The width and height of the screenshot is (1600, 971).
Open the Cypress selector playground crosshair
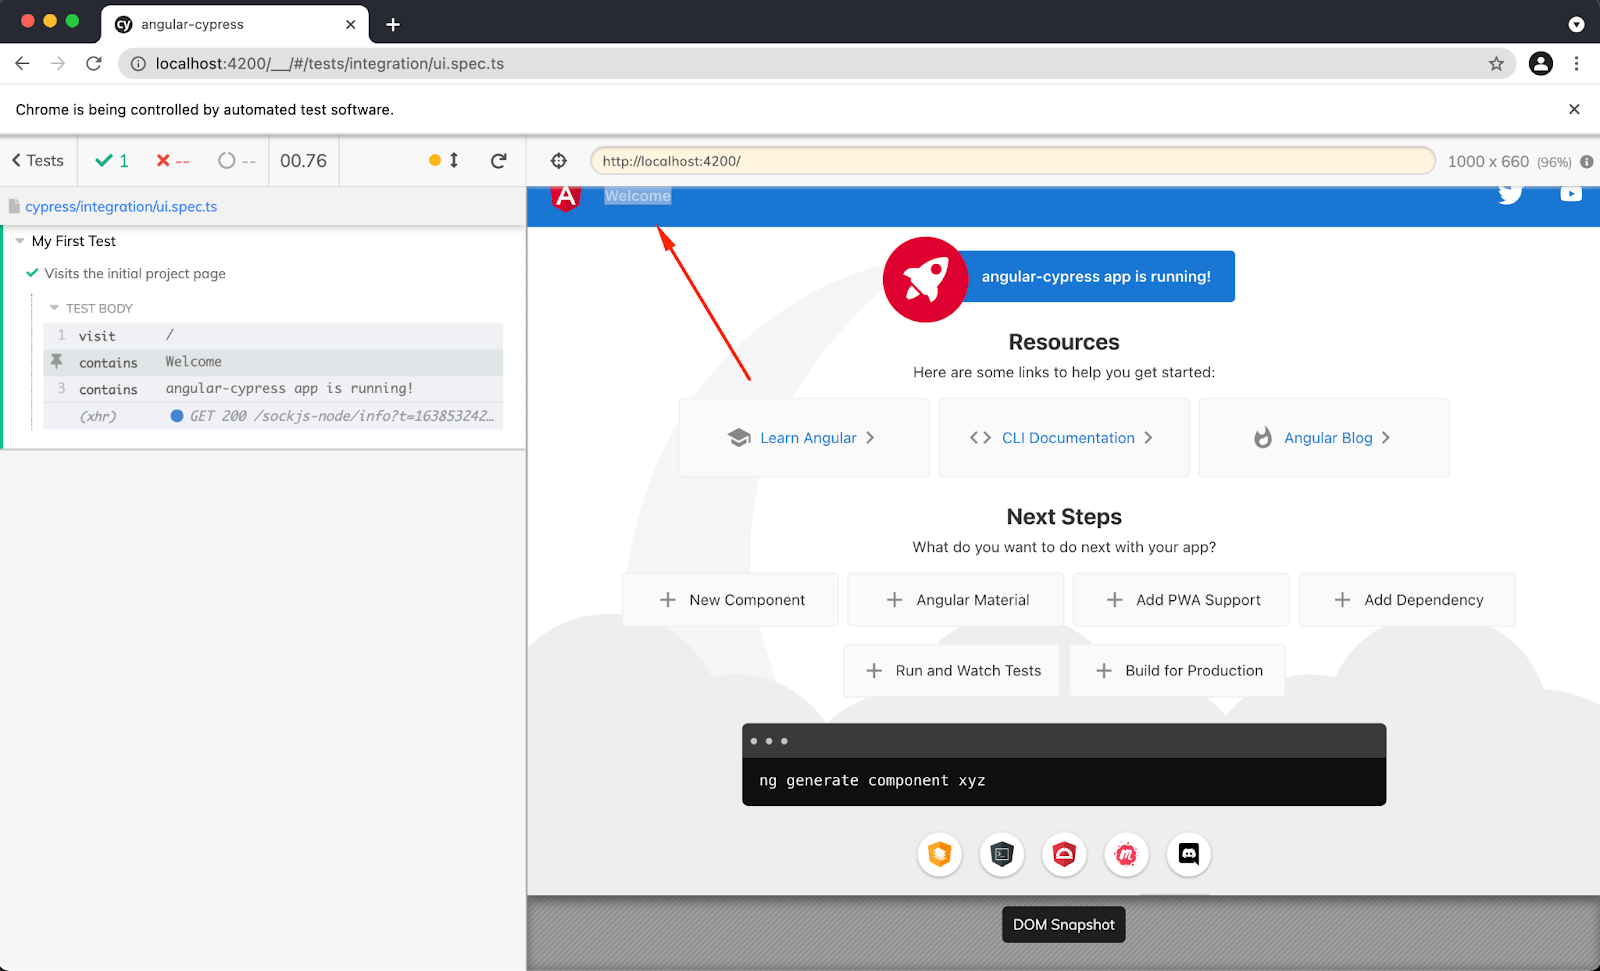559,160
